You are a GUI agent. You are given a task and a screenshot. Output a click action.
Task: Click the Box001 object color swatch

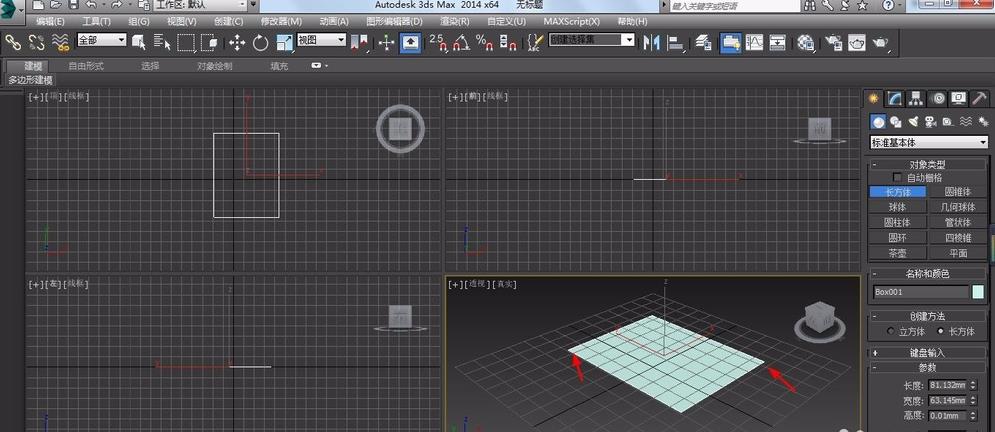point(977,292)
